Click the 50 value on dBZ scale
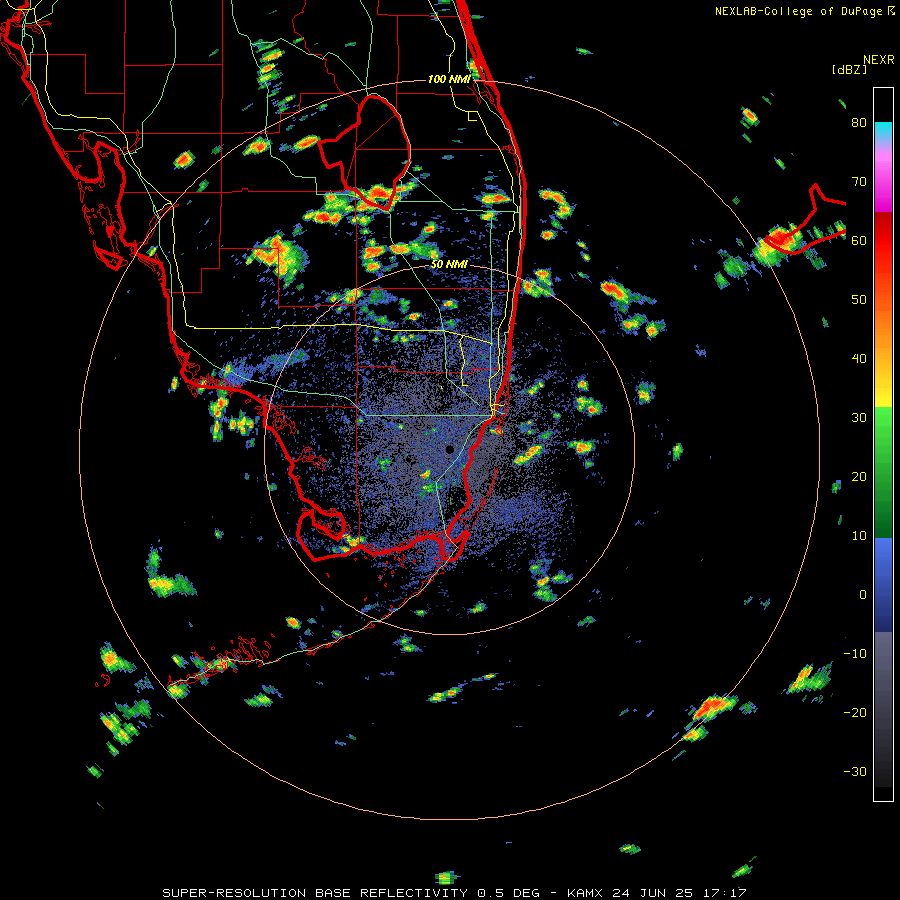The image size is (900, 900). [x=859, y=300]
